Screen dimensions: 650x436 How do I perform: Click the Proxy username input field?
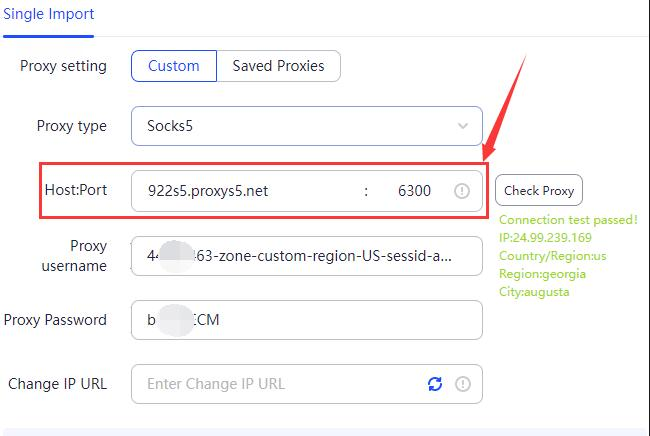tap(307, 256)
